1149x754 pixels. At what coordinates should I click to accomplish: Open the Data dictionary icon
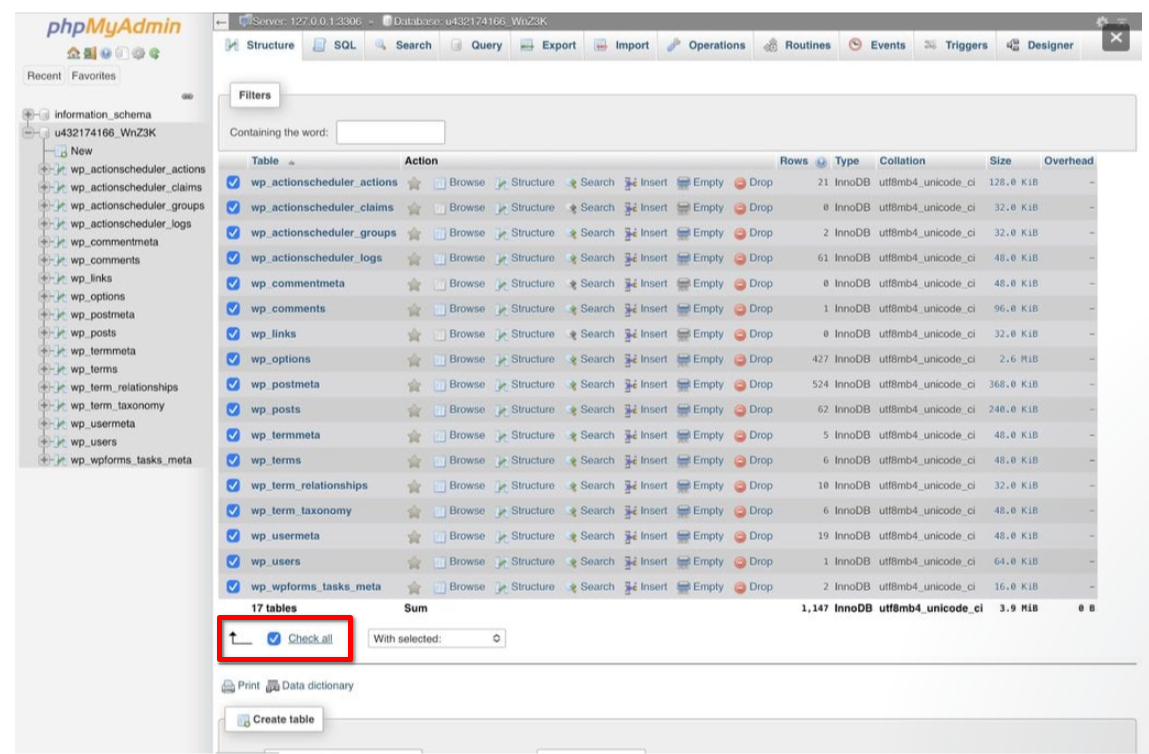[x=273, y=686]
